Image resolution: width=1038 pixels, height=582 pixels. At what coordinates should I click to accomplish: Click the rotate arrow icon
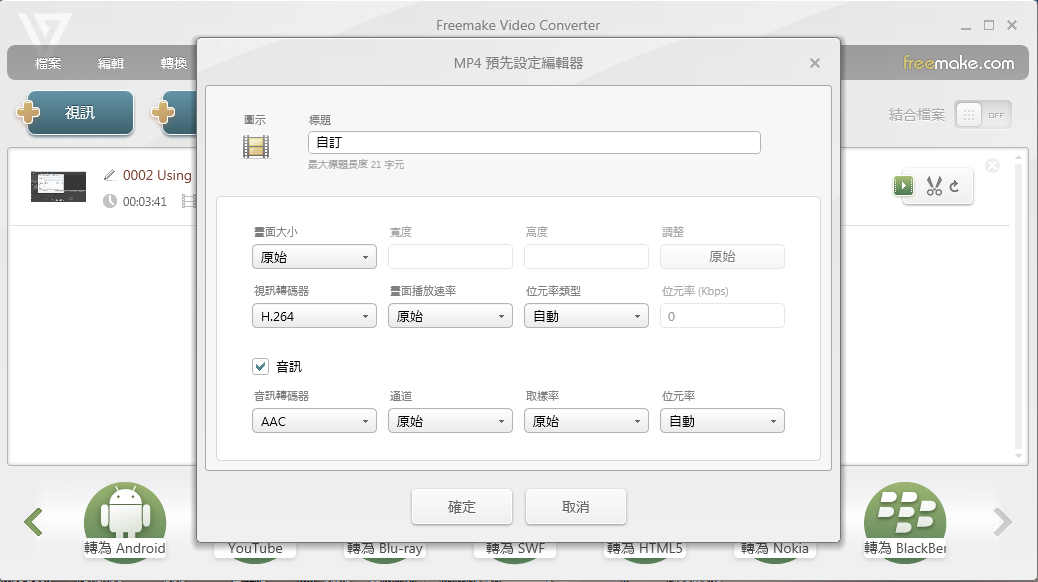pos(954,186)
